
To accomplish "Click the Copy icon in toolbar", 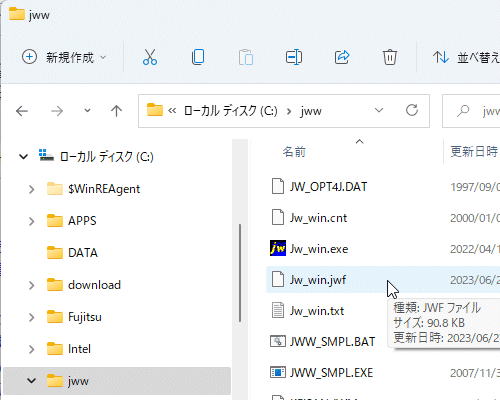I will [198, 57].
